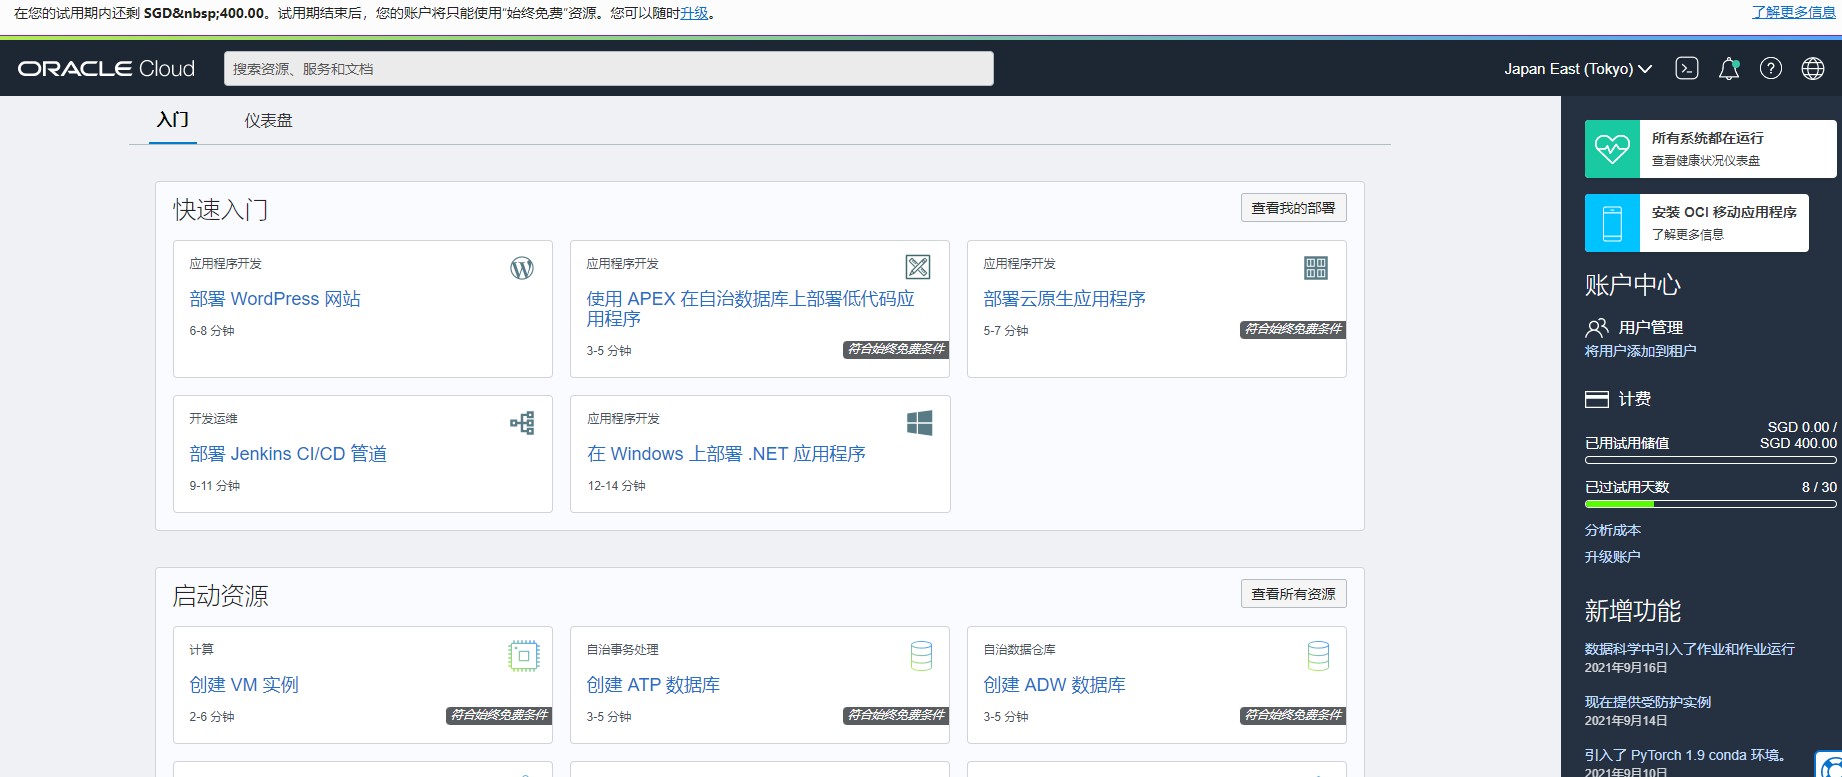1842x777 pixels.
Task: Click the SGD 400.00 credit amount in billing
Action: tap(1798, 443)
